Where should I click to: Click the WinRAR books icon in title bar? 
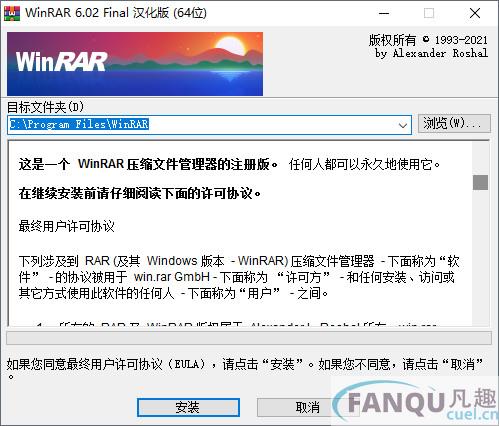click(12, 13)
